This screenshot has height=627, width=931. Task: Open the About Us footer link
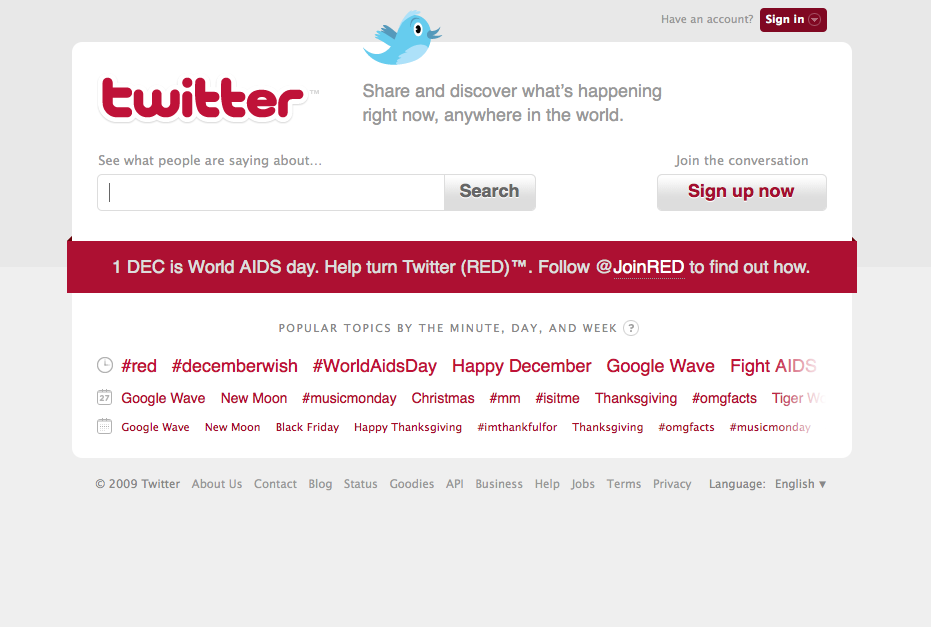217,484
